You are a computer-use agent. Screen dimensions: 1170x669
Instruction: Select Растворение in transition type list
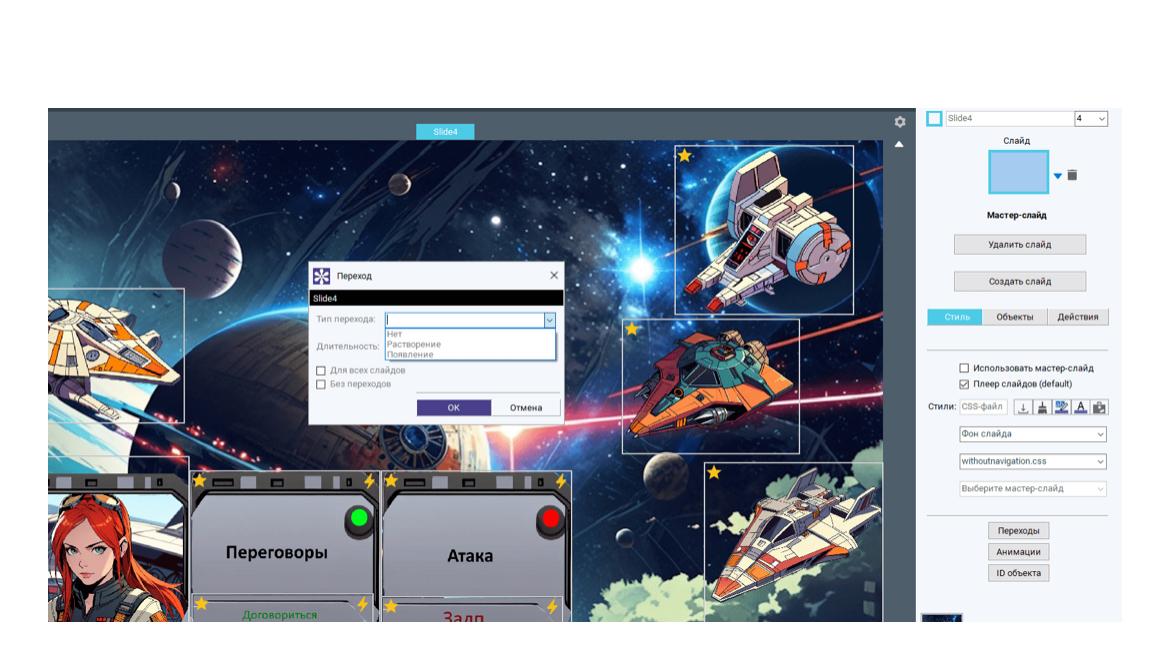click(414, 344)
